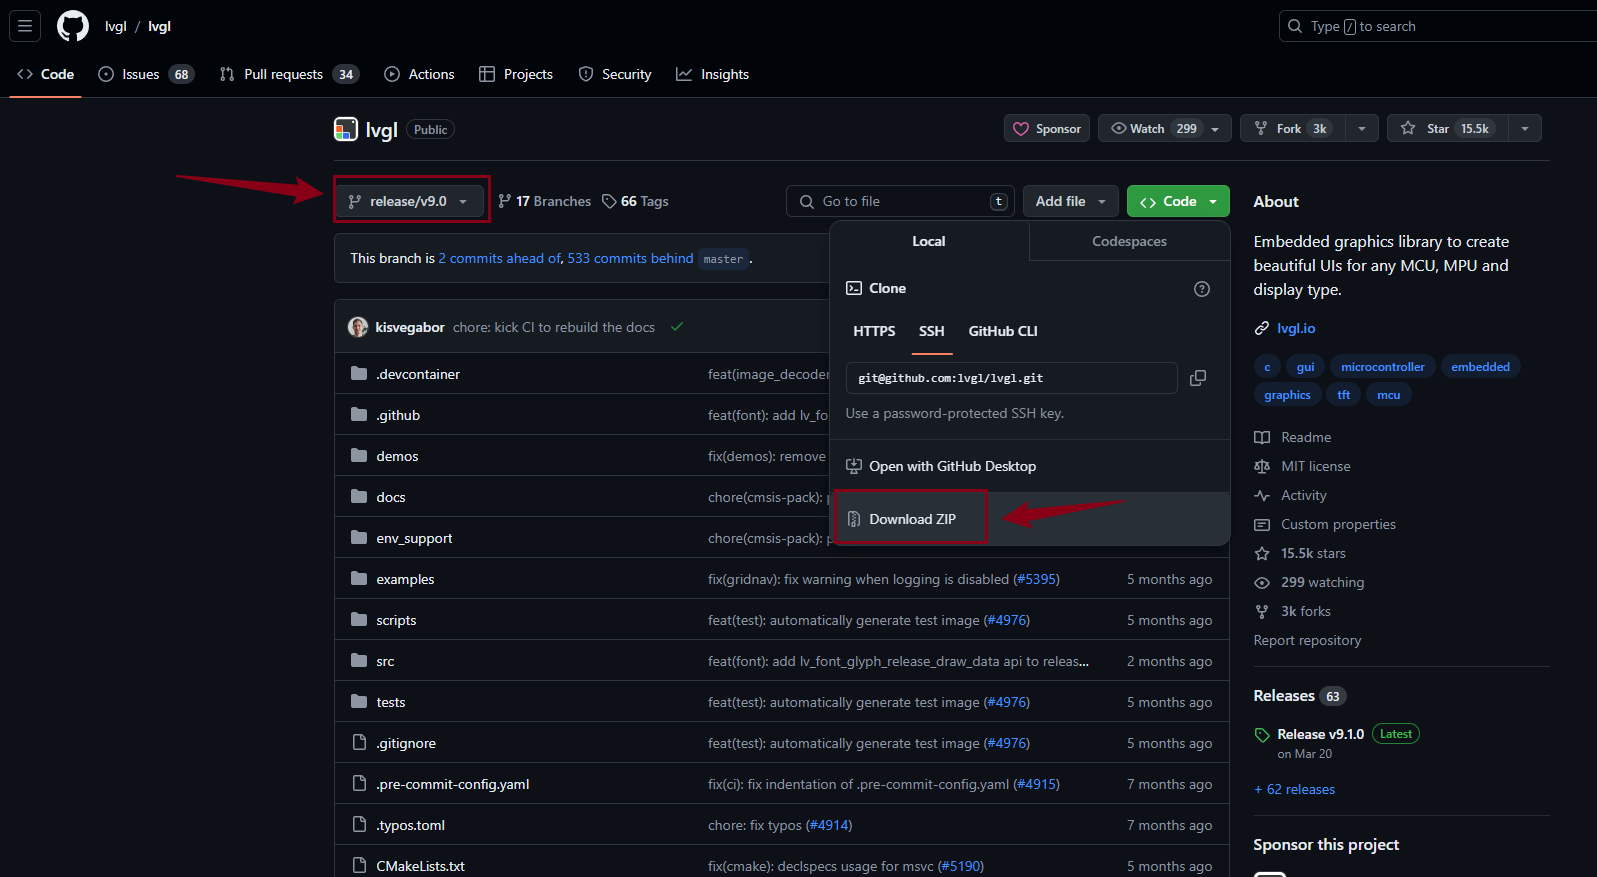The image size is (1597, 877).
Task: Open the .devcontainer folder
Action: click(418, 374)
